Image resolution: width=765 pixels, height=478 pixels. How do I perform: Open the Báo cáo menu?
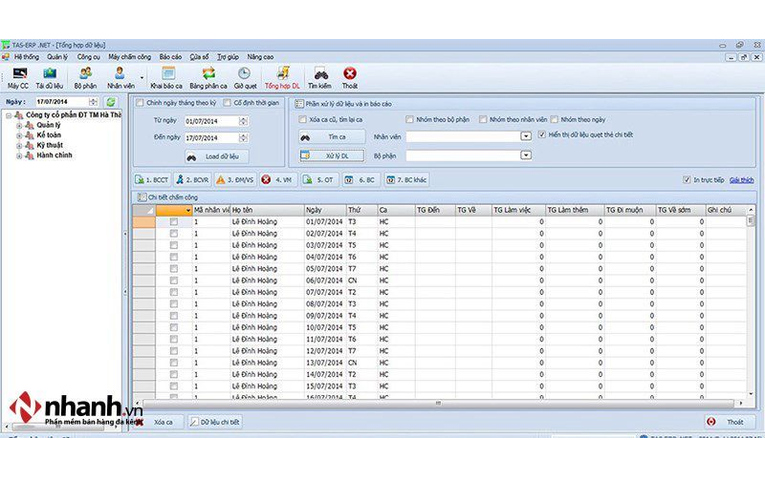pyautogui.click(x=170, y=57)
